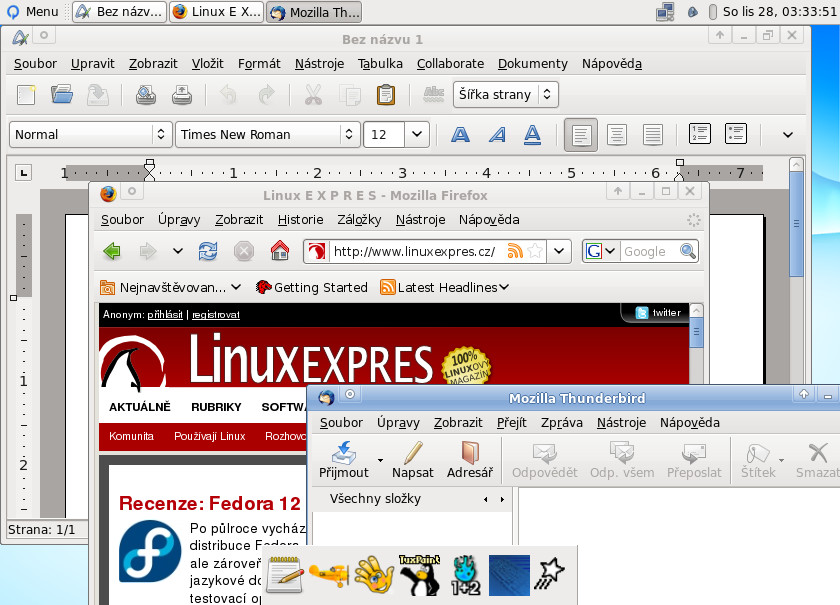The image size is (840, 605).
Task: Toggle centered text alignment in Writer
Action: point(617,134)
